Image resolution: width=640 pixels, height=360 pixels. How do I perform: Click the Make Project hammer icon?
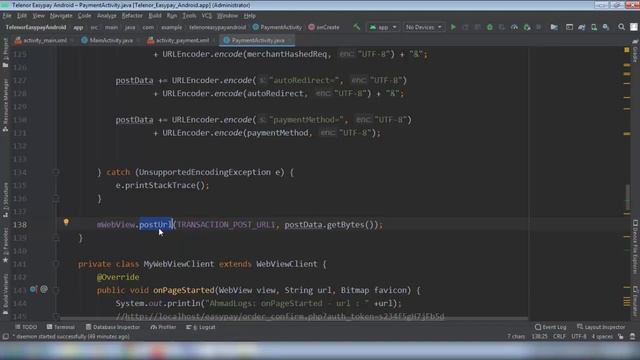click(x=357, y=27)
